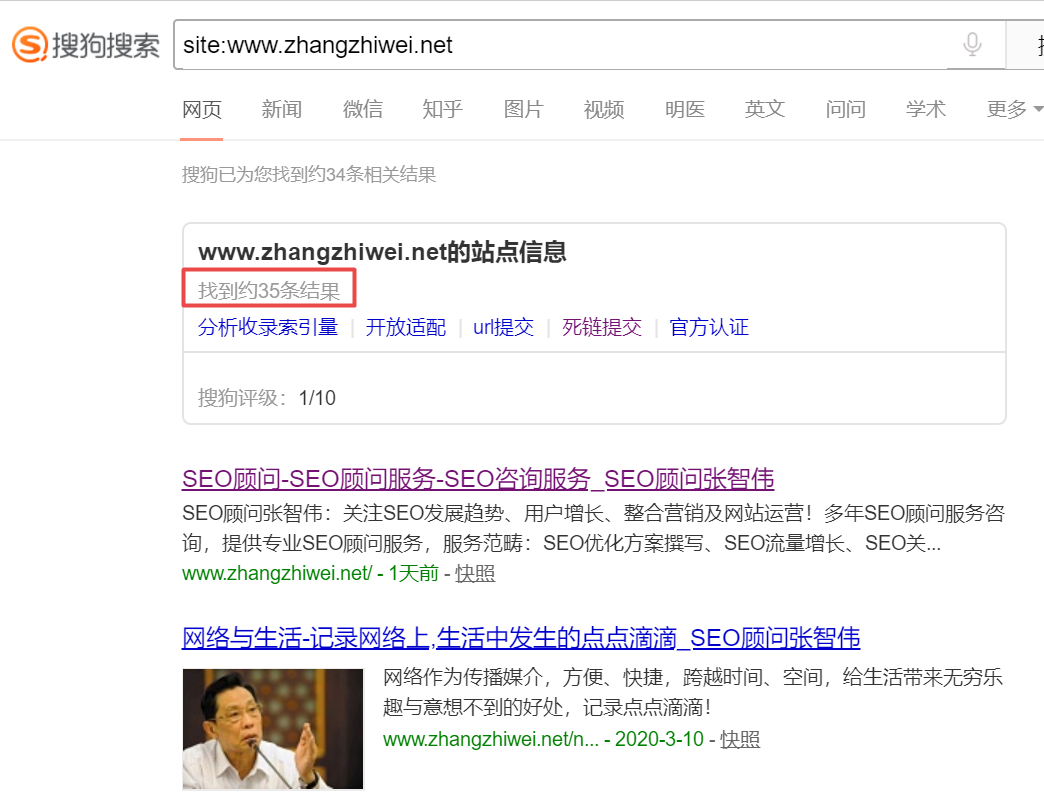Open 分析收录索引量 link
The width and height of the screenshot is (1044, 810).
[268, 327]
